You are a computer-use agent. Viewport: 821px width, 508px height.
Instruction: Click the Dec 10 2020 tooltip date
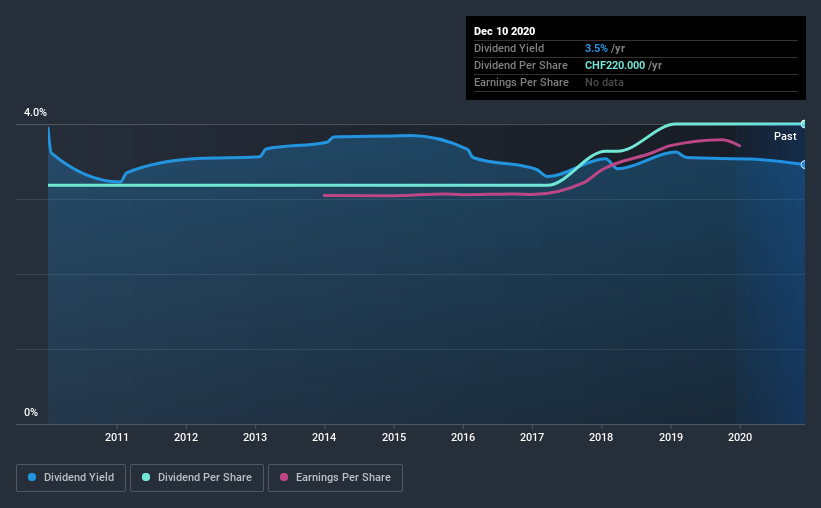(504, 31)
